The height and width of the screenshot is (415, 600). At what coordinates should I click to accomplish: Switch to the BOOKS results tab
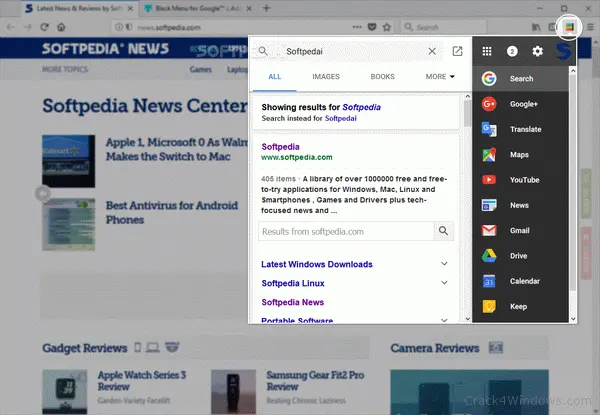pyautogui.click(x=382, y=76)
